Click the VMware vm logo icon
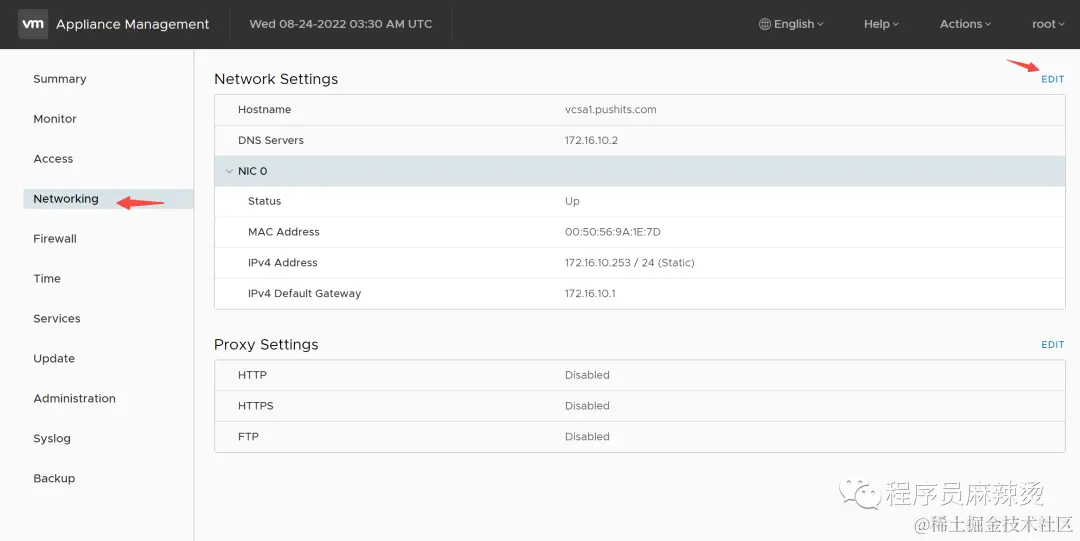Image resolution: width=1080 pixels, height=541 pixels. [x=32, y=24]
